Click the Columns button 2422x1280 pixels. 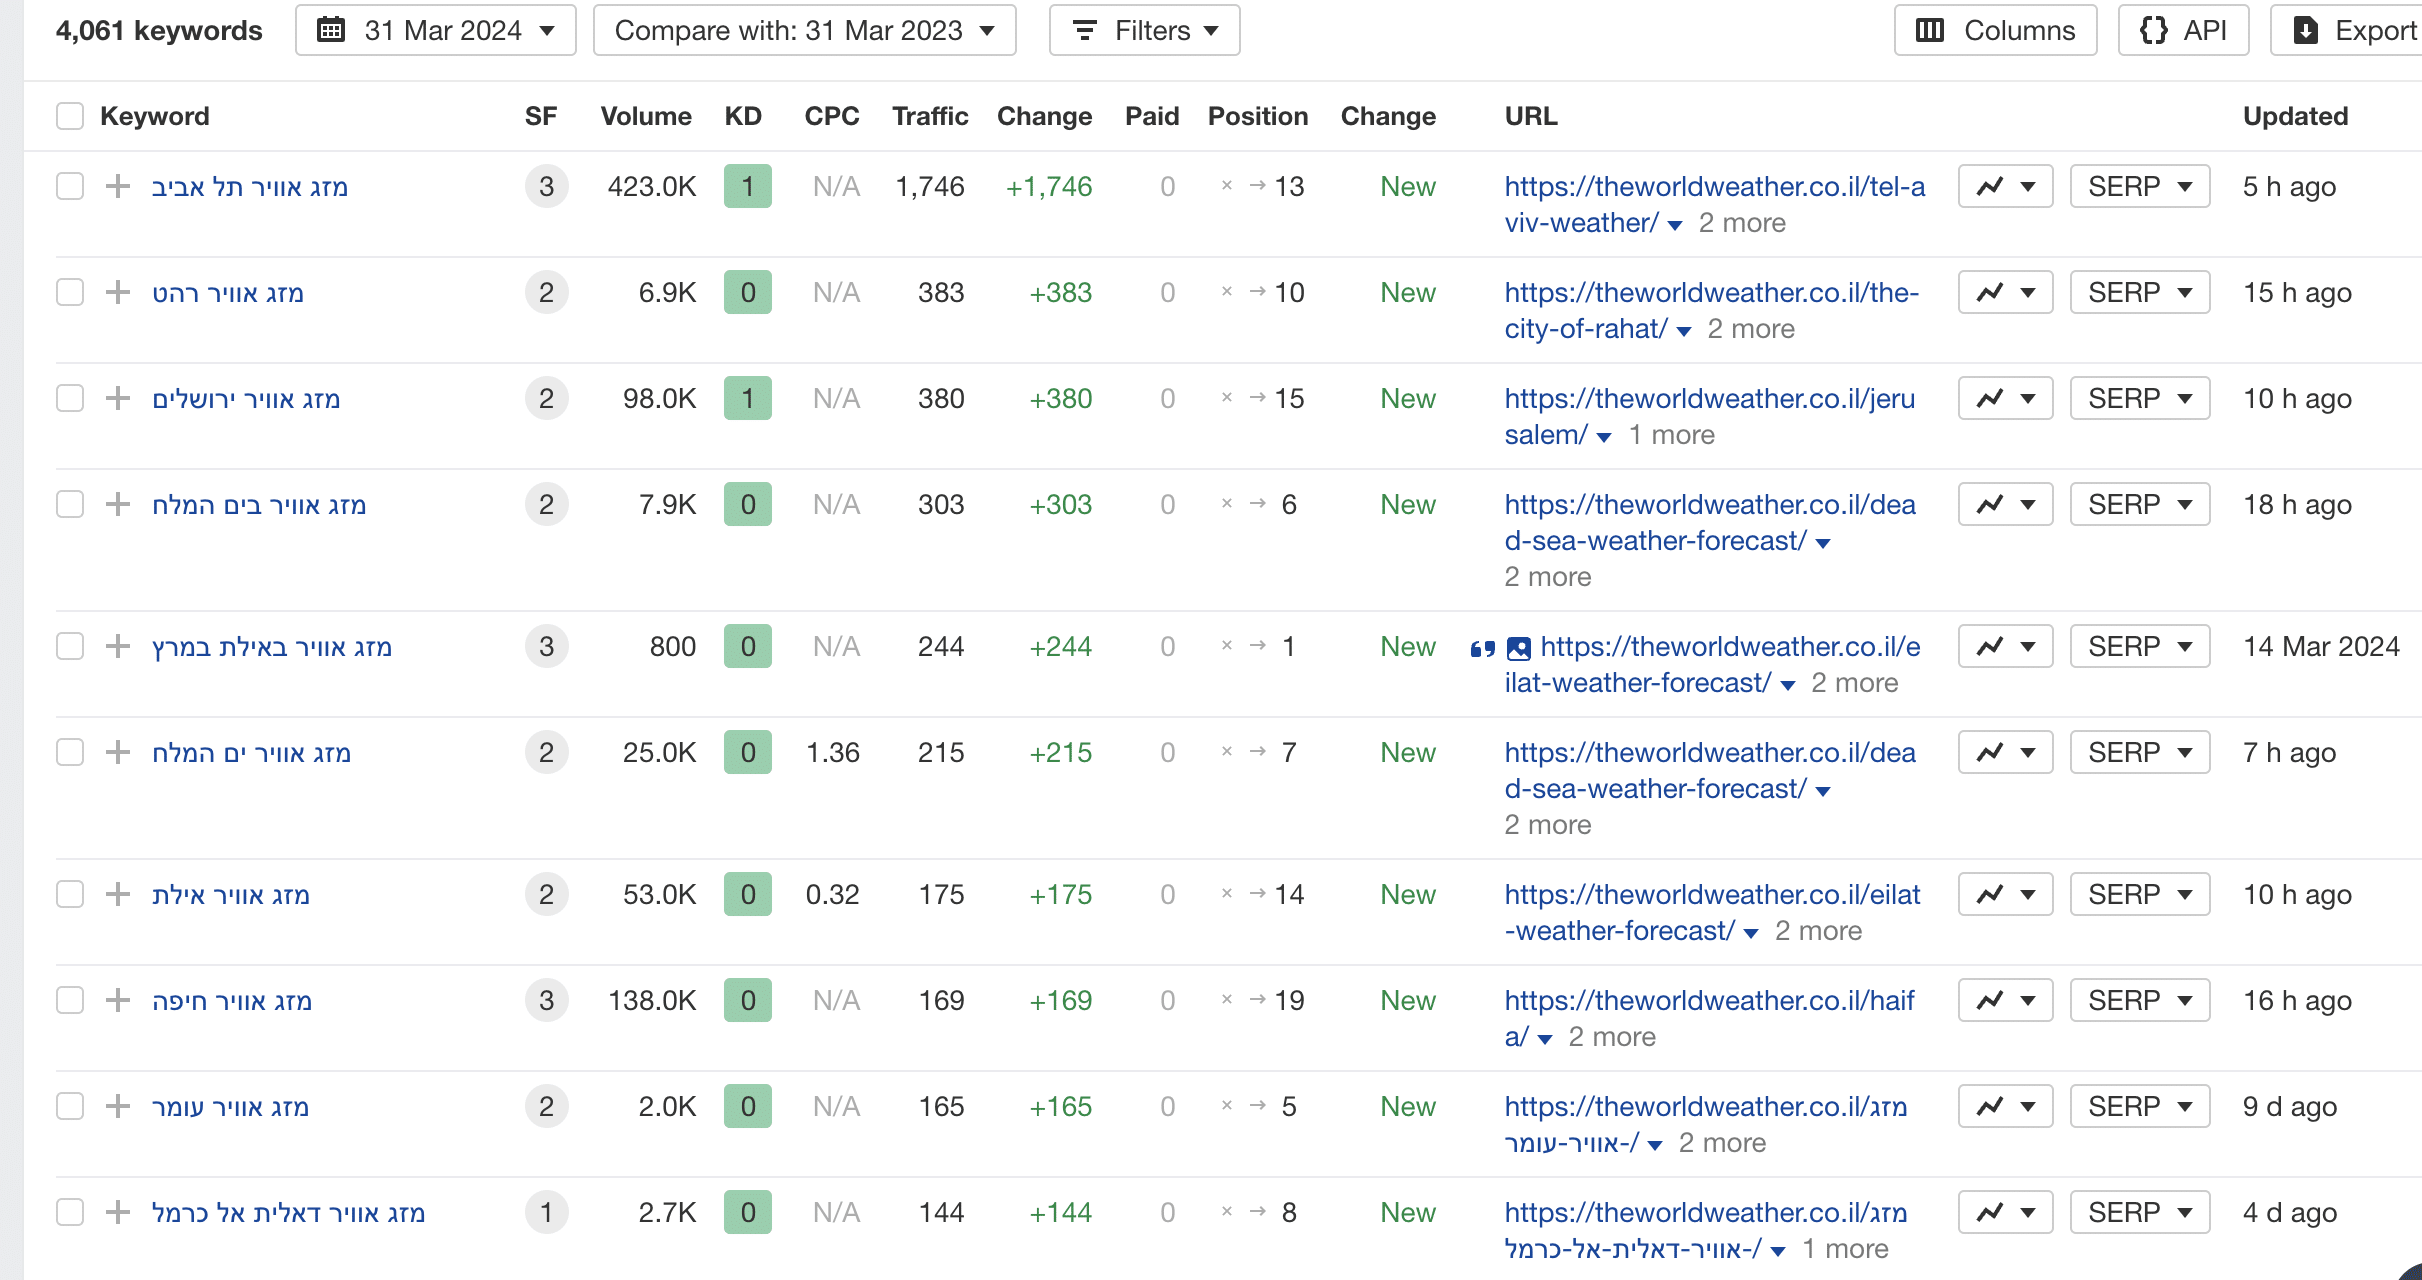[x=1996, y=30]
